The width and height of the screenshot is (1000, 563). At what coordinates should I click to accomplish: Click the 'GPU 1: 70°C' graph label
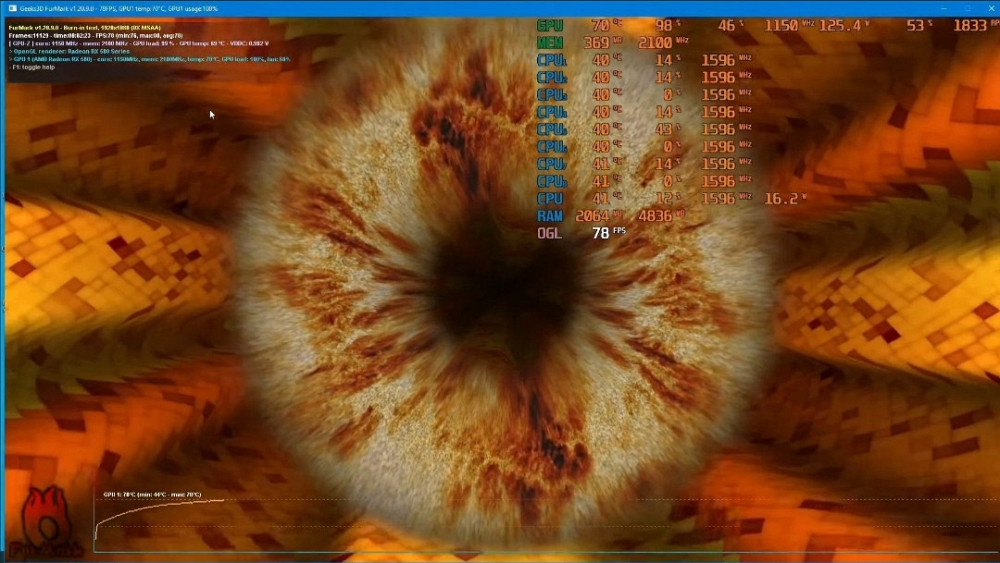click(152, 494)
